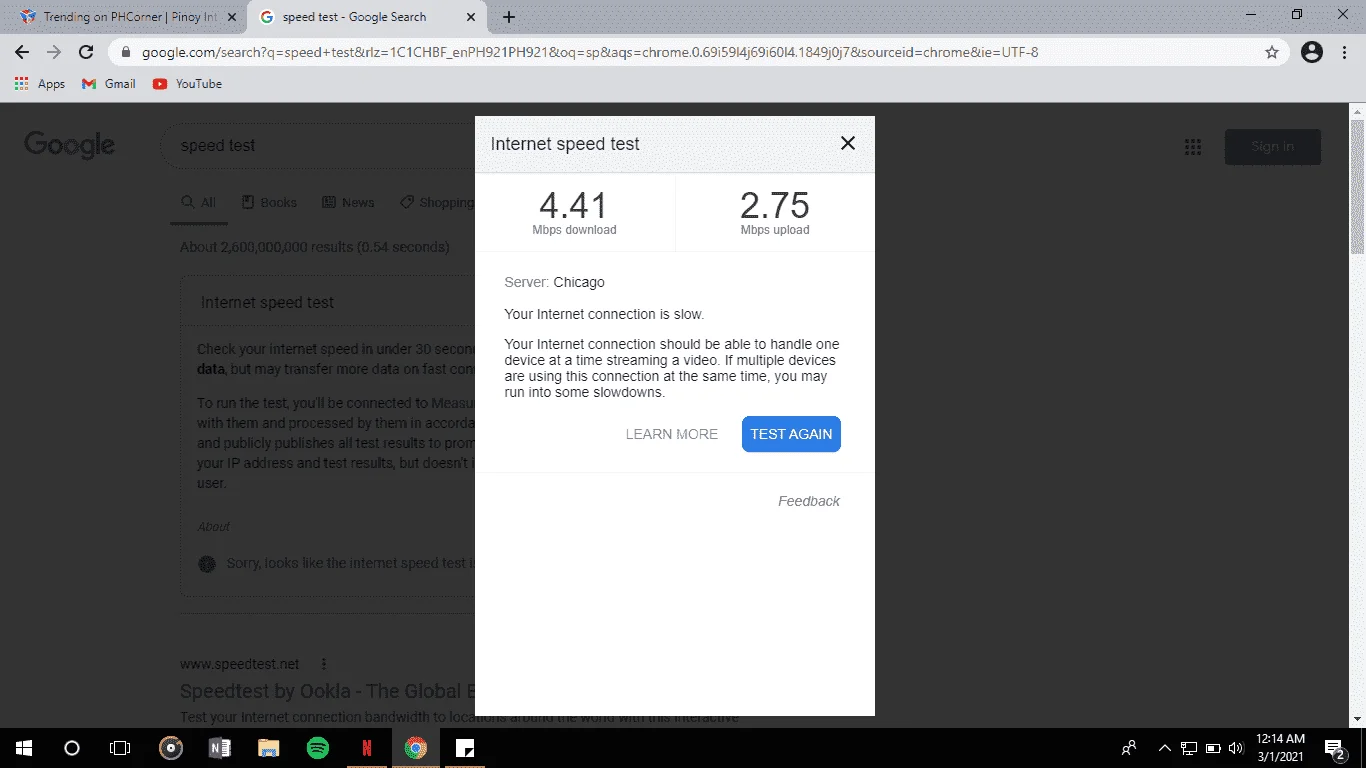This screenshot has width=1366, height=768.
Task: Open Gmail bookmark
Action: pyautogui.click(x=109, y=84)
